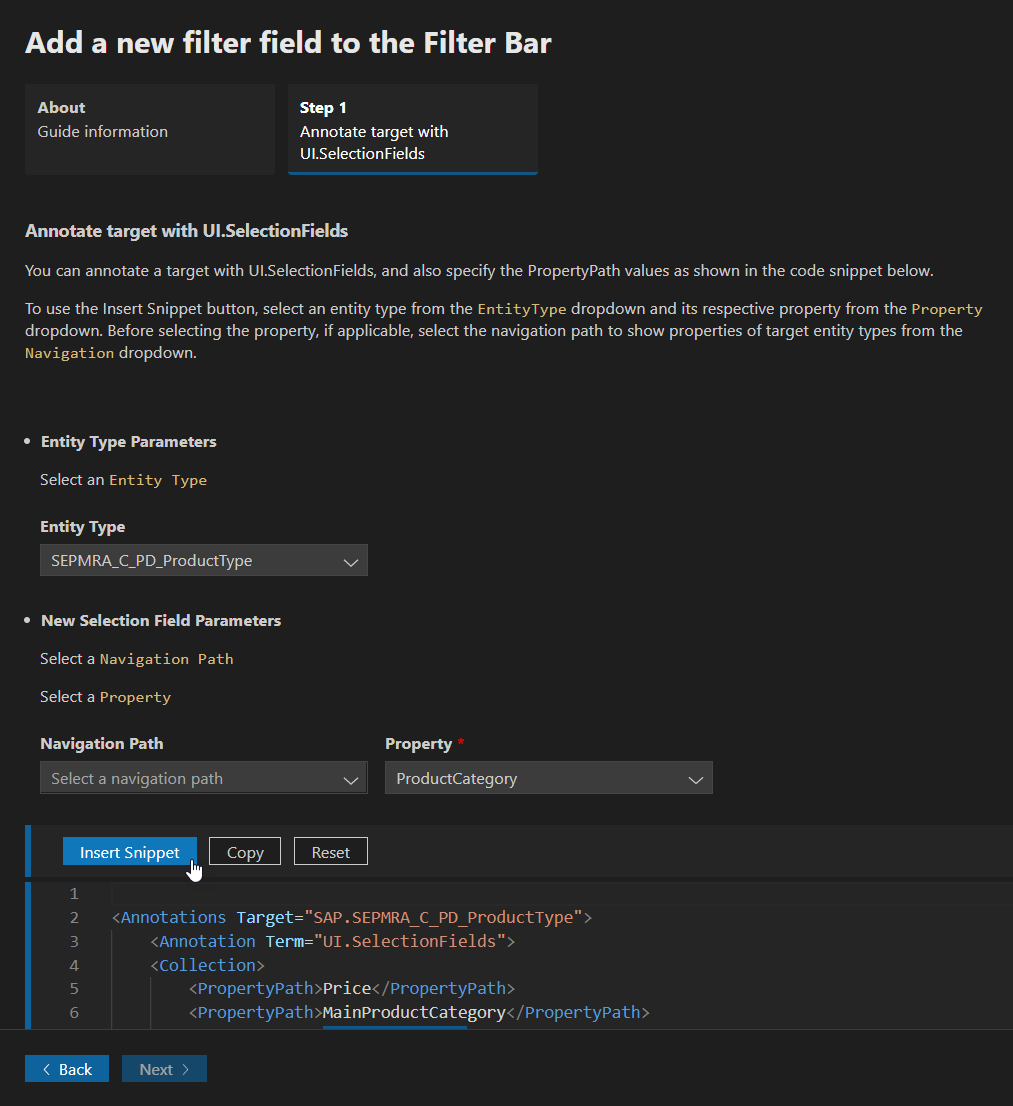The image size is (1013, 1106).
Task: Click MainProductCategory in the code snippet
Action: [414, 1013]
